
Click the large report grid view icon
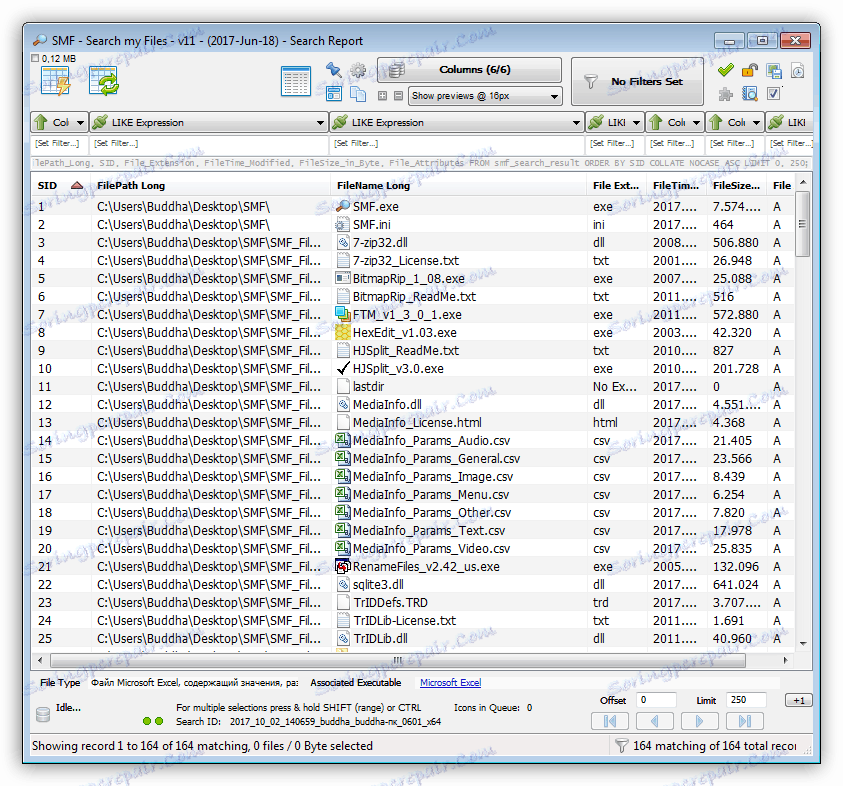[296, 82]
